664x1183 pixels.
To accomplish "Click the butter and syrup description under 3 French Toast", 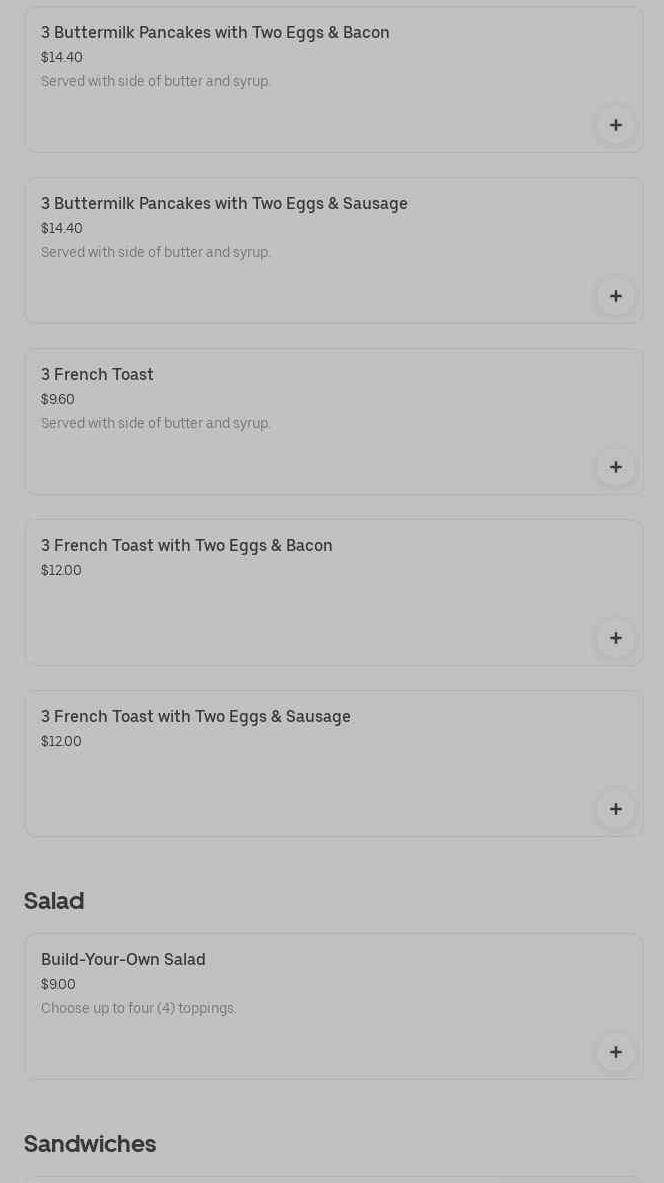I will 155,423.
